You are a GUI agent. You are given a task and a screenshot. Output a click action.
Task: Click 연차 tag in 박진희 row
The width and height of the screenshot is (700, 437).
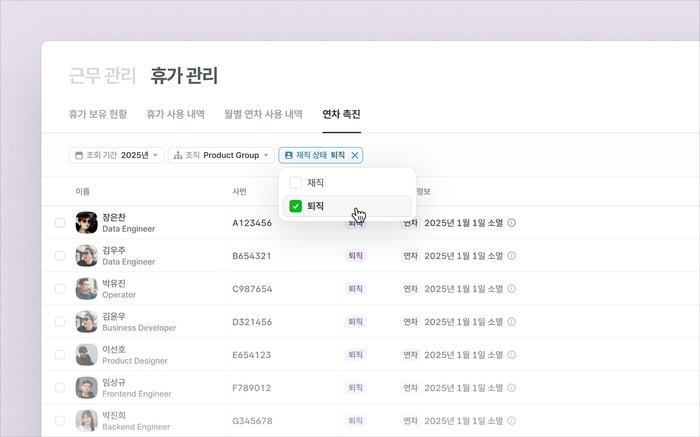point(410,420)
